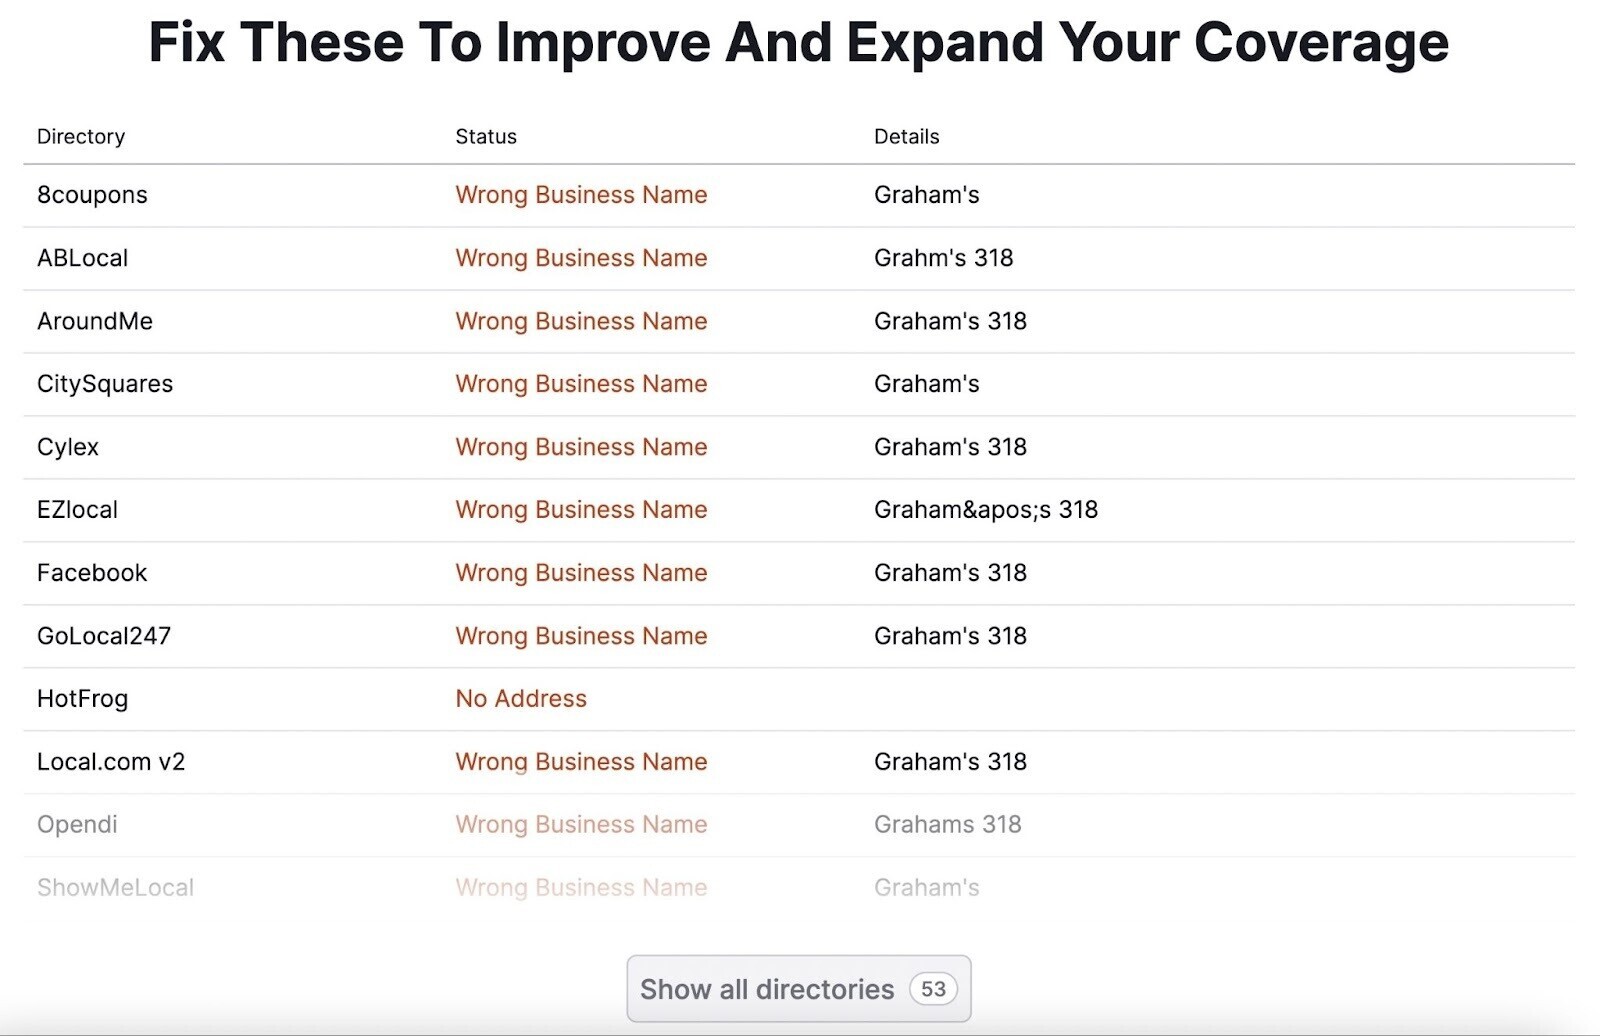Click Wrong Business Name status for Local.com v2
1600x1036 pixels.
pyautogui.click(x=581, y=762)
